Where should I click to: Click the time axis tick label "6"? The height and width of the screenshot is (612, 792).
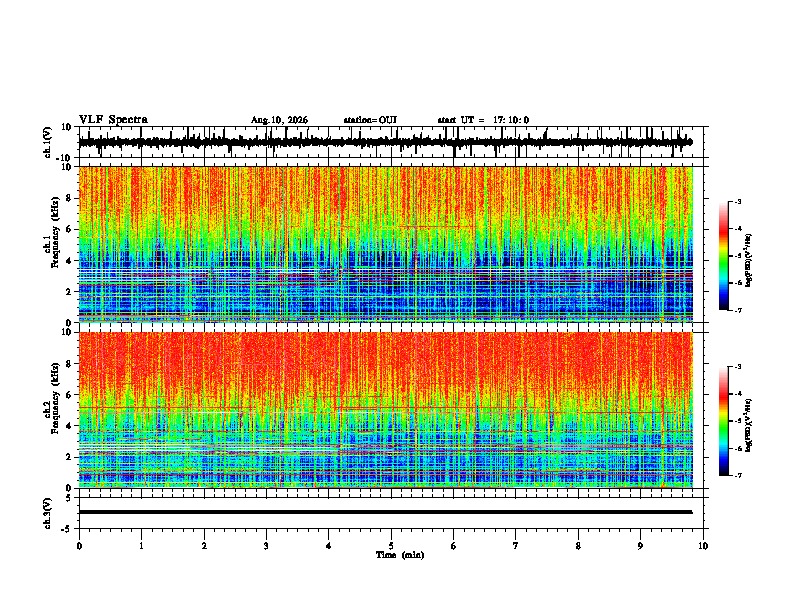tap(454, 546)
